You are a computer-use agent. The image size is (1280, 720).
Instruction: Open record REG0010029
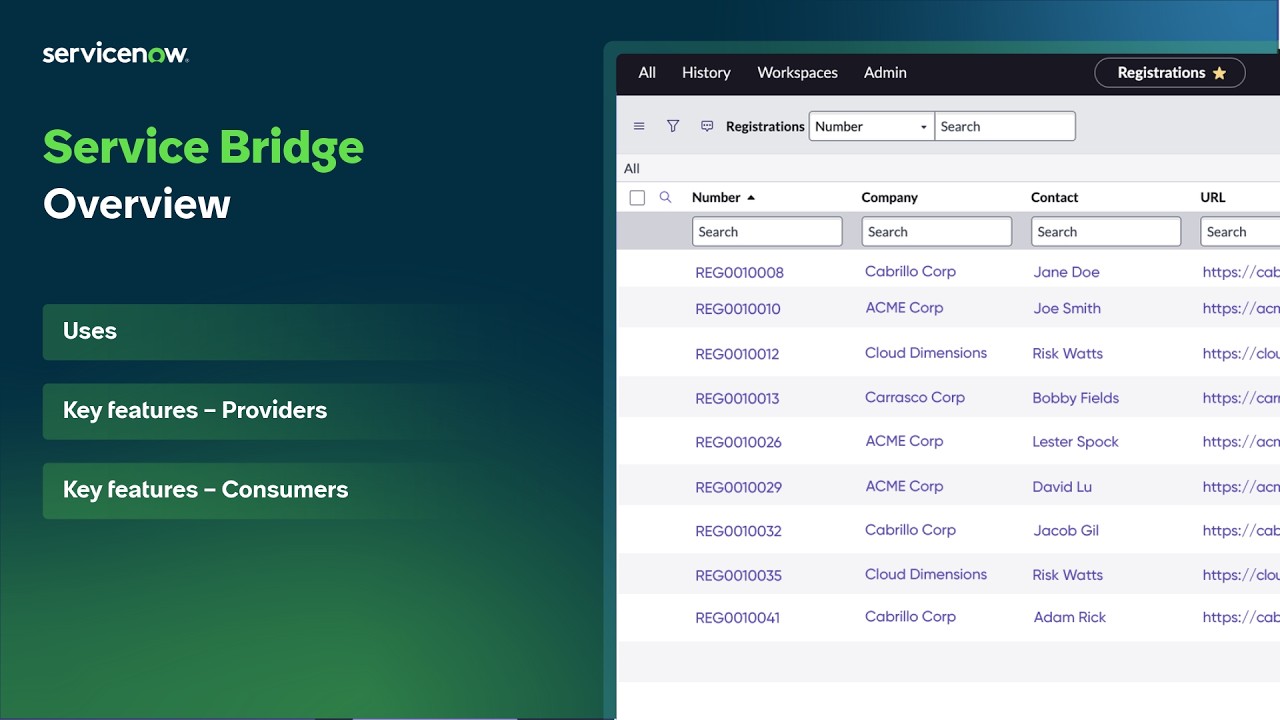[x=738, y=488]
